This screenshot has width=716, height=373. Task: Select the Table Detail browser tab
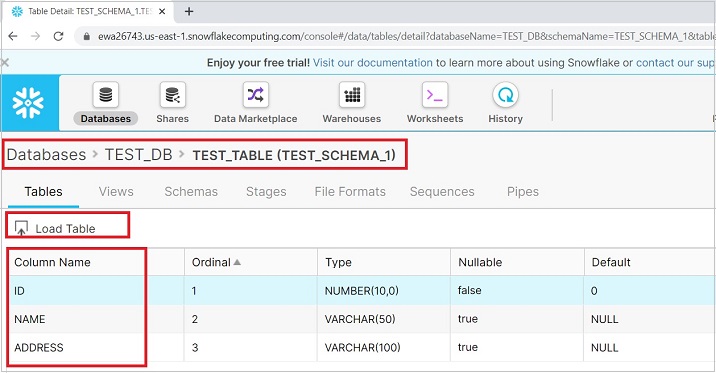click(x=89, y=11)
